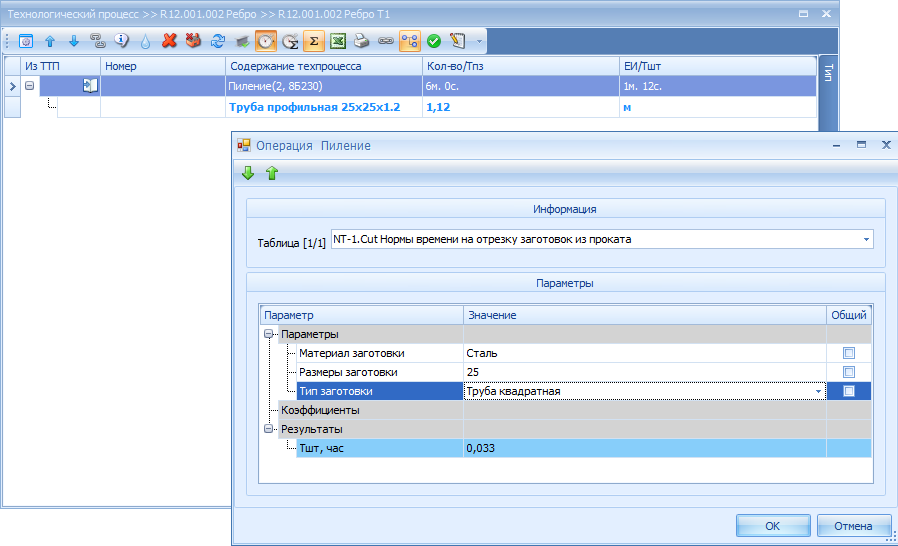The image size is (898, 546).
Task: Click the blue up arrow in the main toolbar
Action: tap(50, 41)
